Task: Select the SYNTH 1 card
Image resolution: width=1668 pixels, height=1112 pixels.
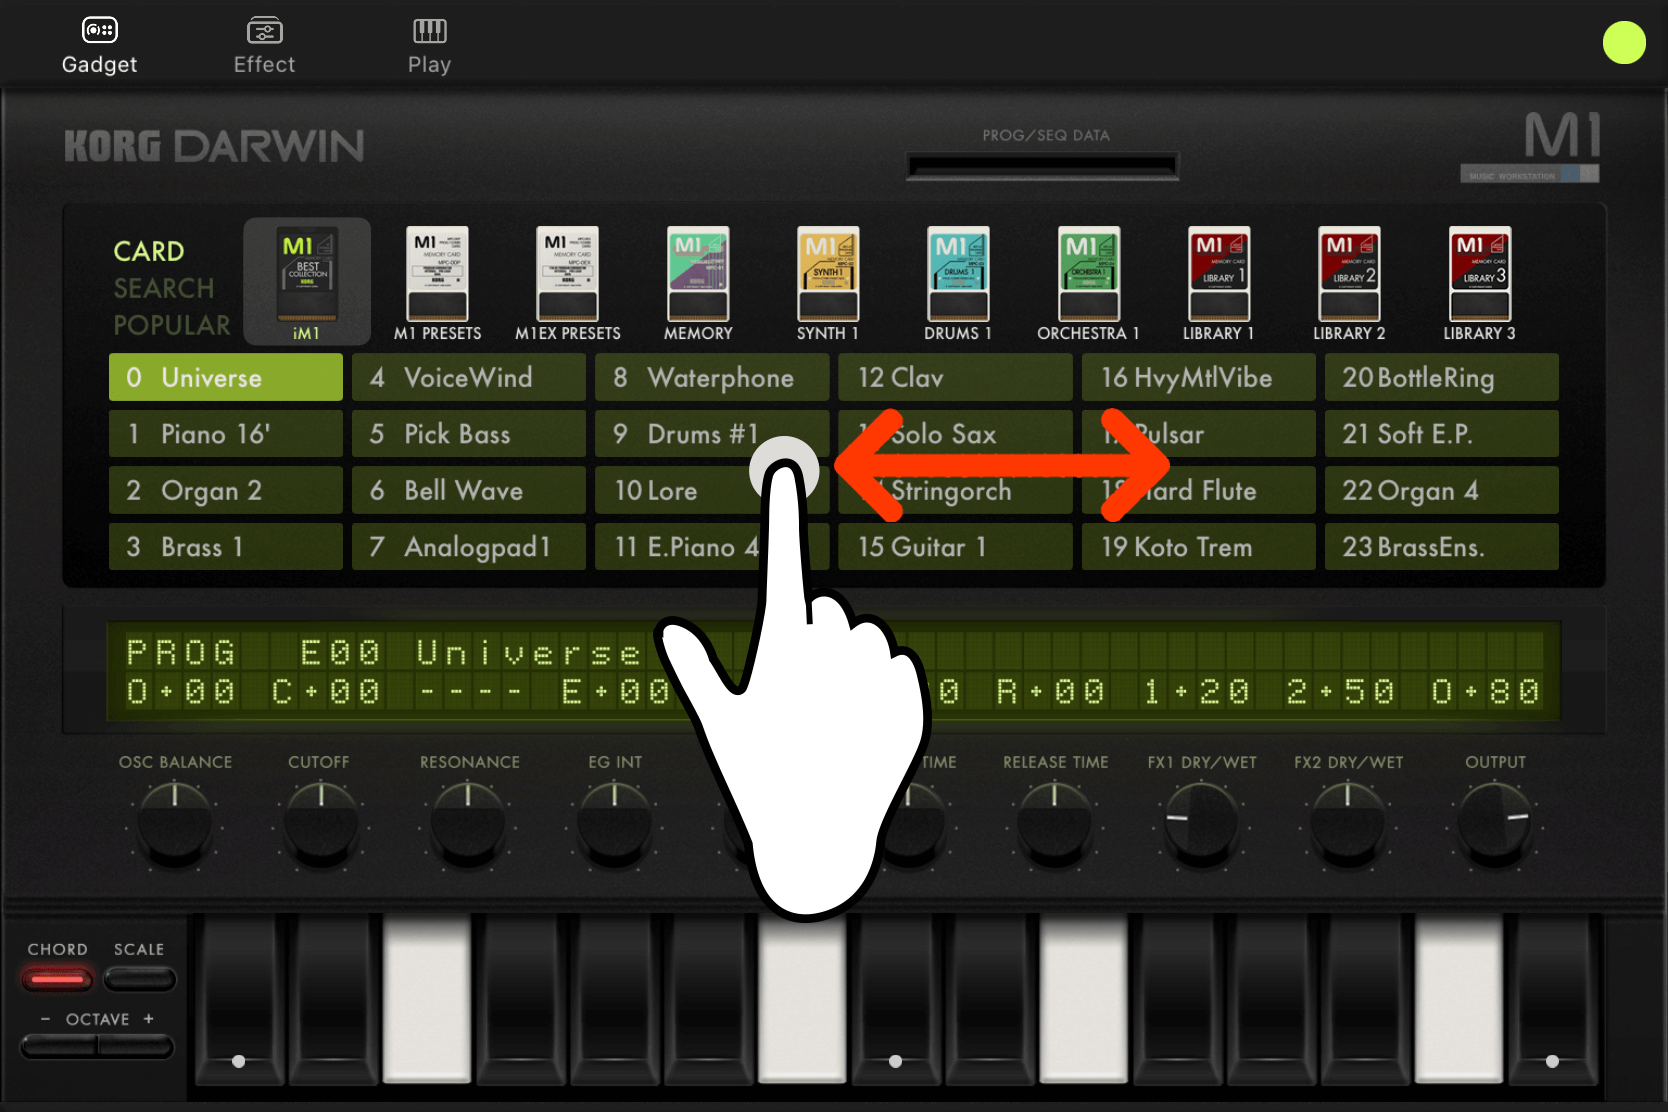Action: click(828, 284)
